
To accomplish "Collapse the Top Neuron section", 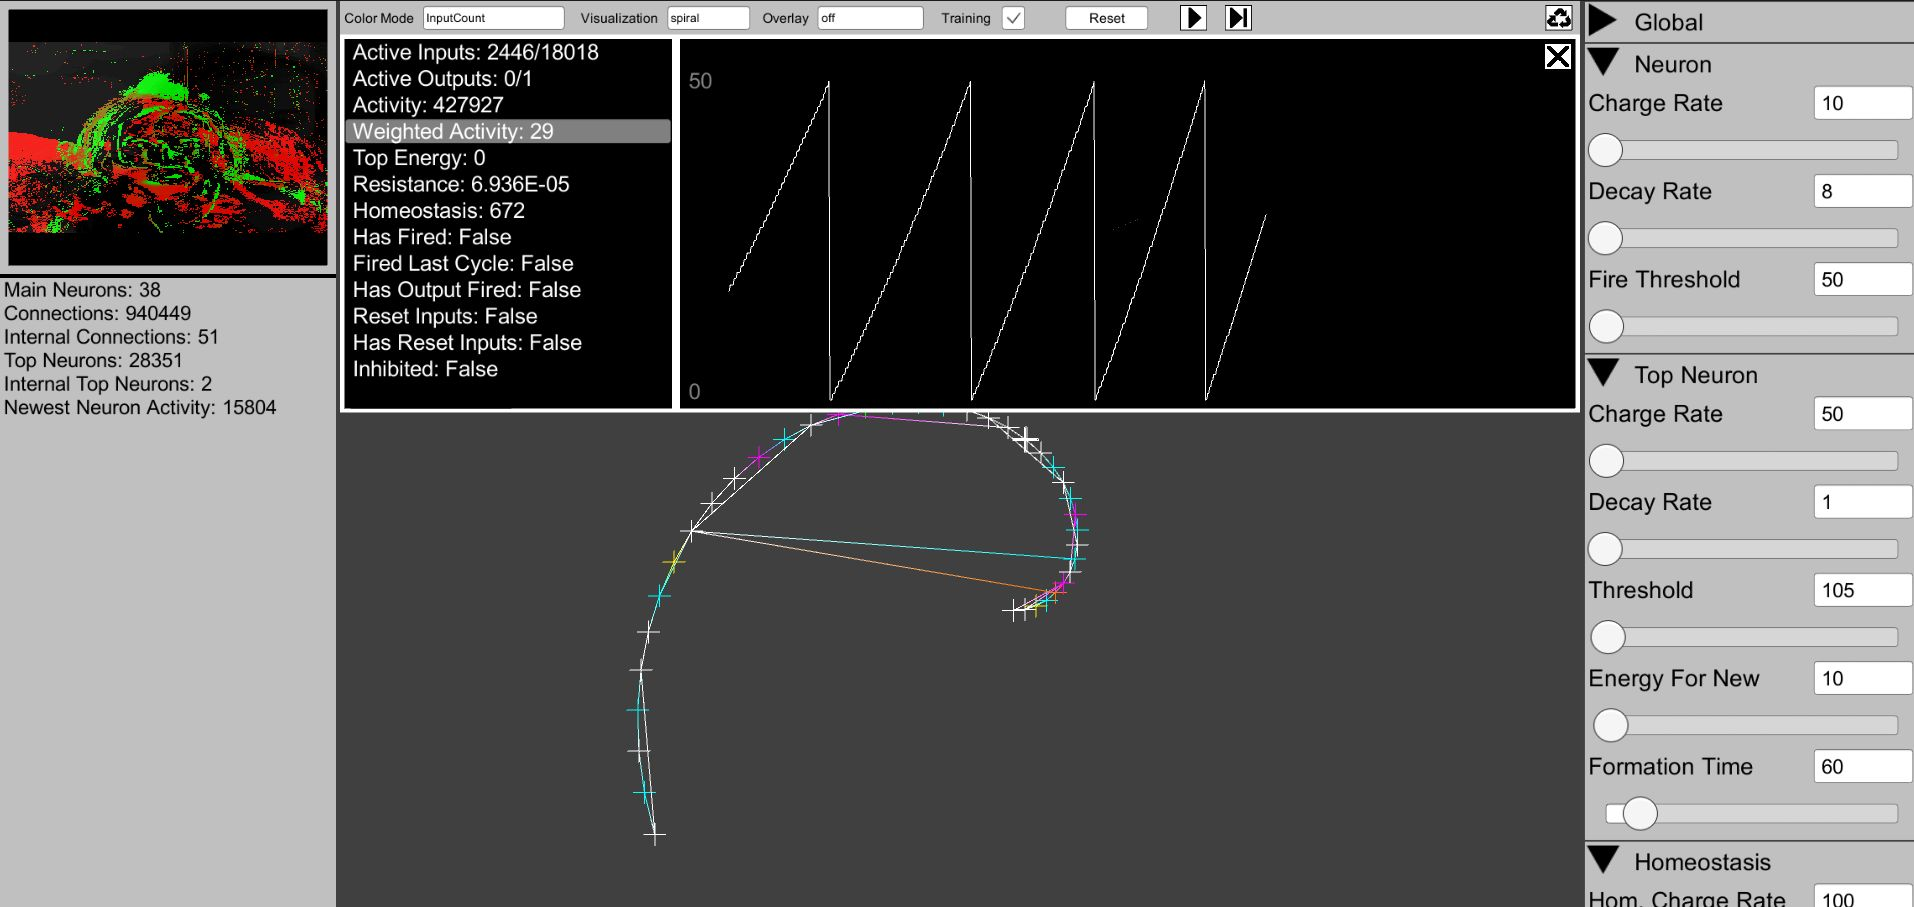I will 1604,374.
